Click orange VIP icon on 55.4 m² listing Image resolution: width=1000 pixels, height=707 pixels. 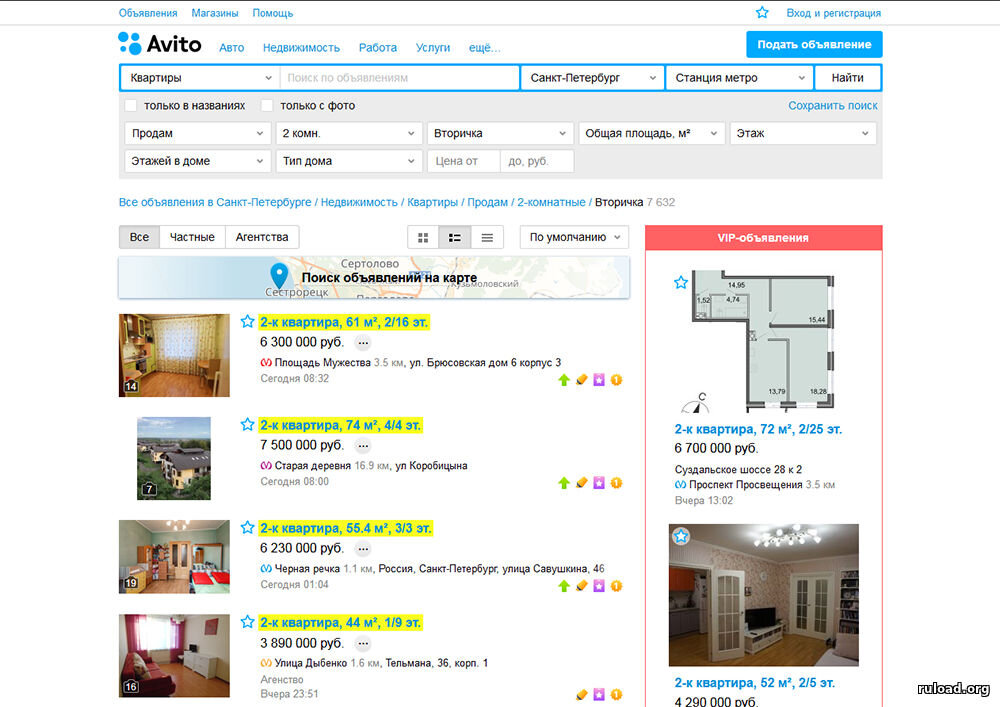[x=616, y=586]
